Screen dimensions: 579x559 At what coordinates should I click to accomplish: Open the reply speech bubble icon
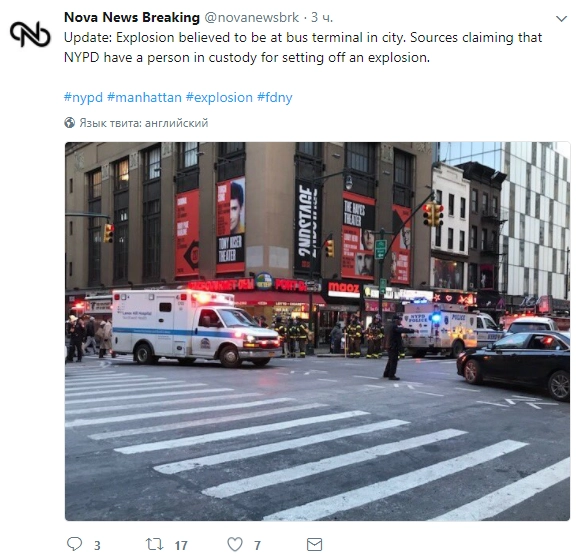coord(74,544)
